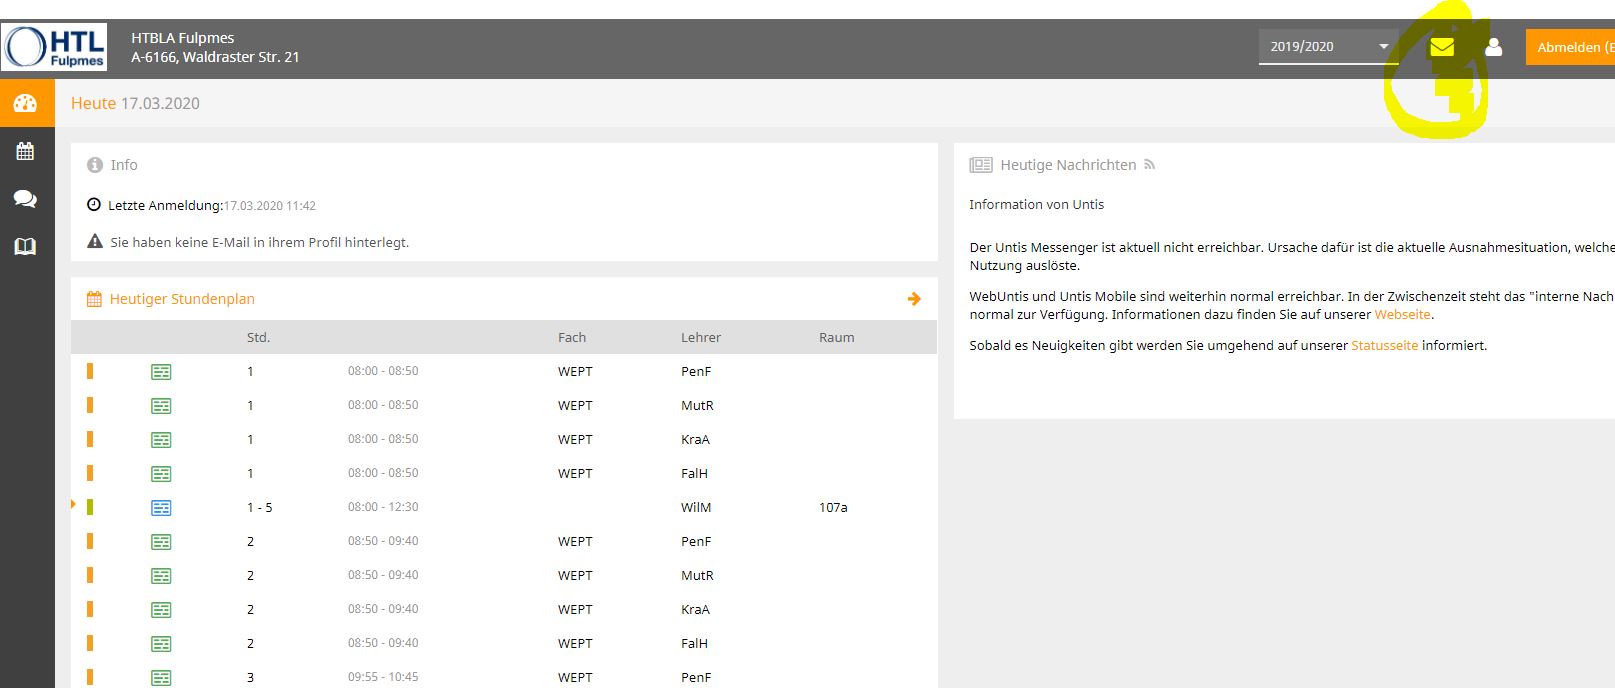1615x688 pixels.
Task: Click the Std. column header
Action: pyautogui.click(x=258, y=337)
